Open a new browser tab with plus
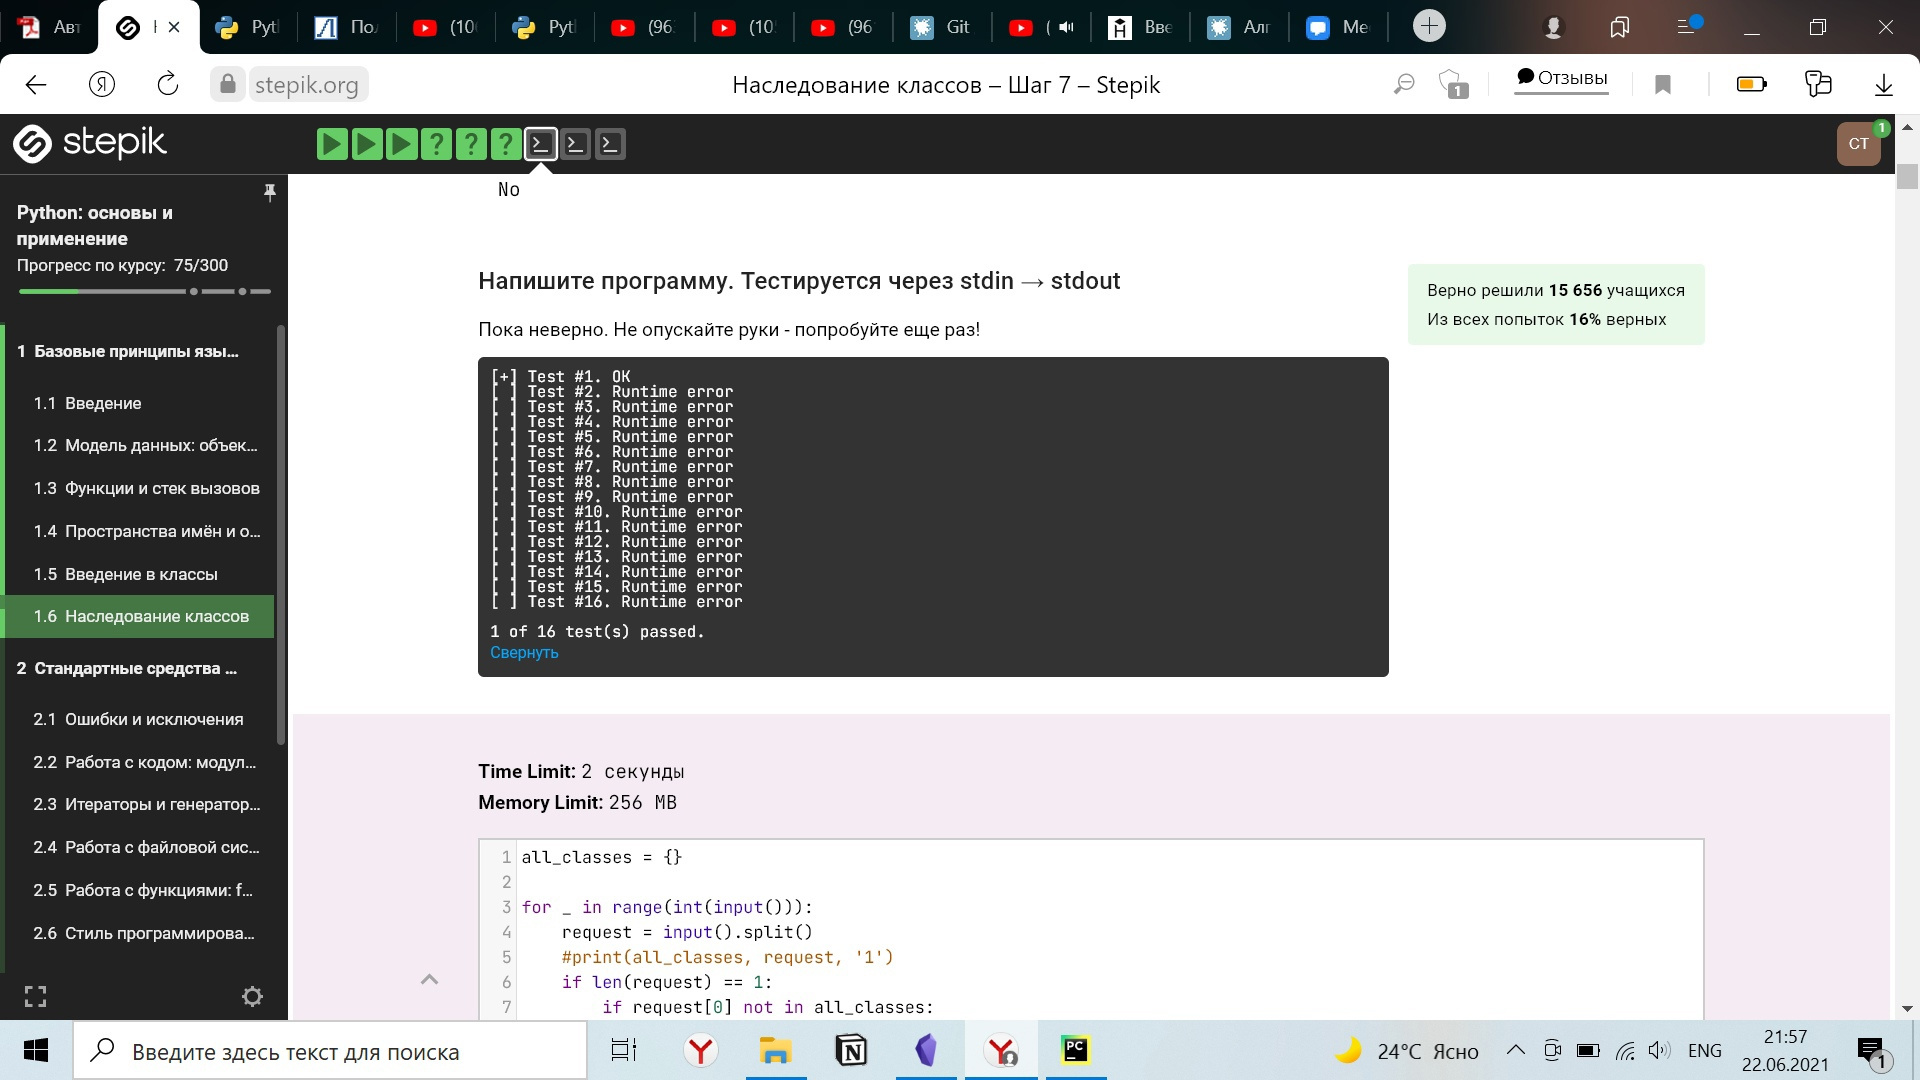This screenshot has width=1920, height=1080. (x=1429, y=26)
